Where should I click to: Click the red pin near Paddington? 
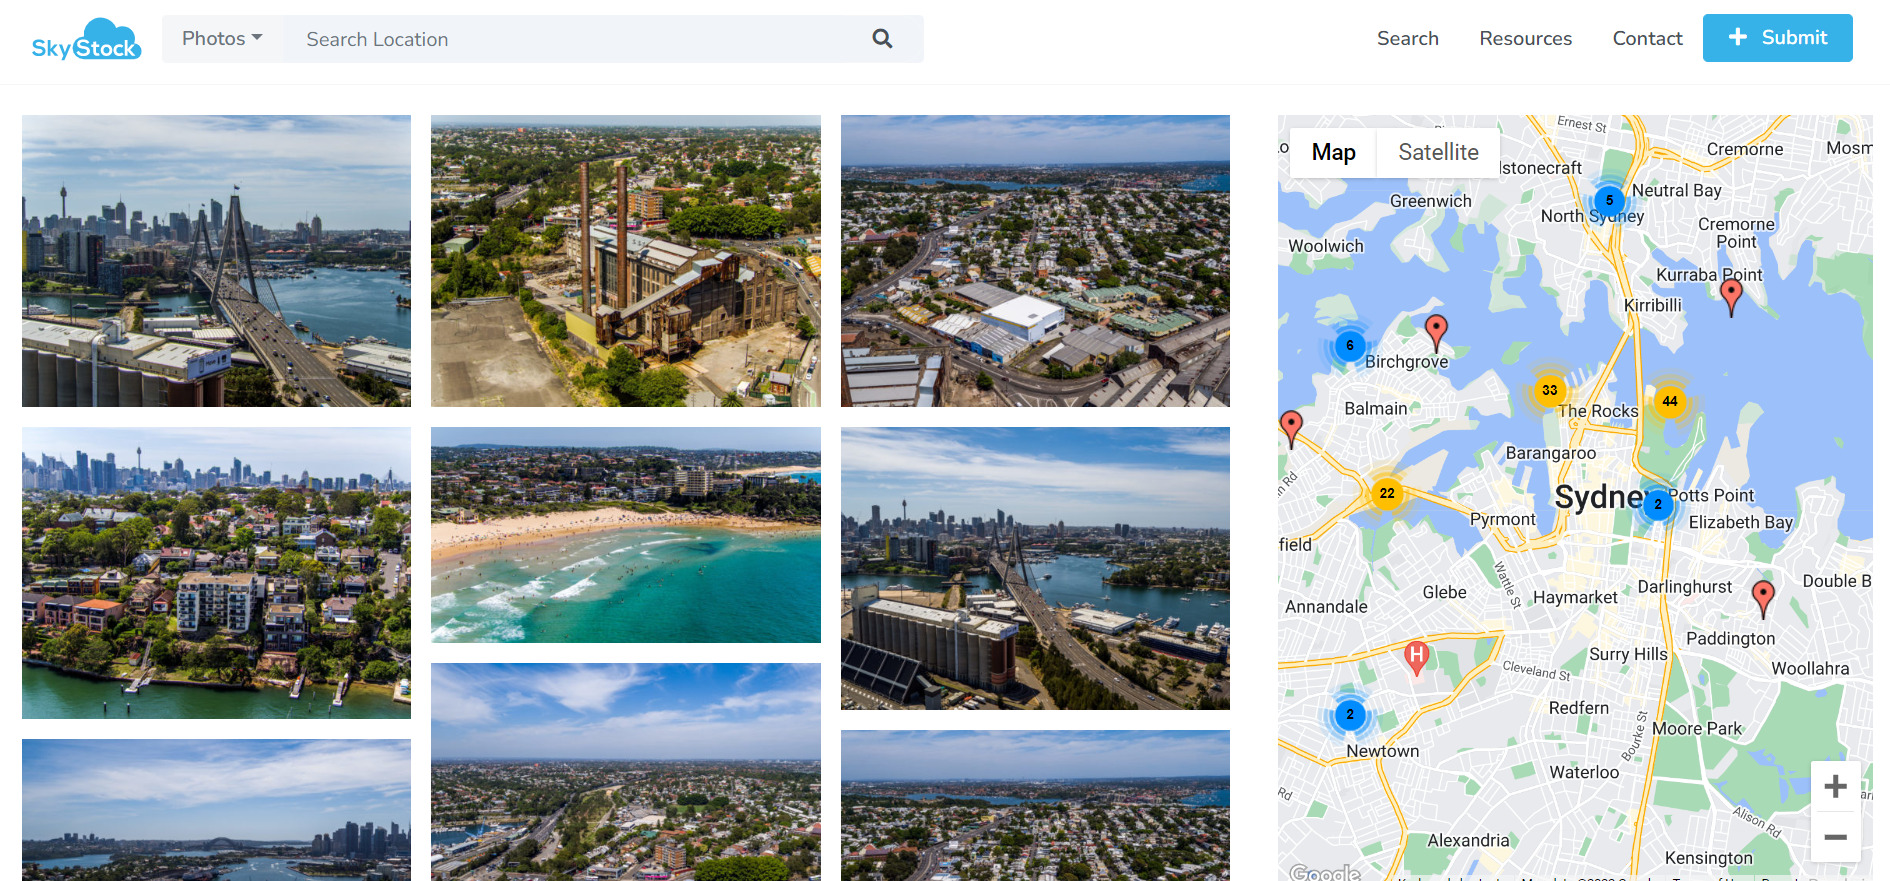(x=1763, y=596)
